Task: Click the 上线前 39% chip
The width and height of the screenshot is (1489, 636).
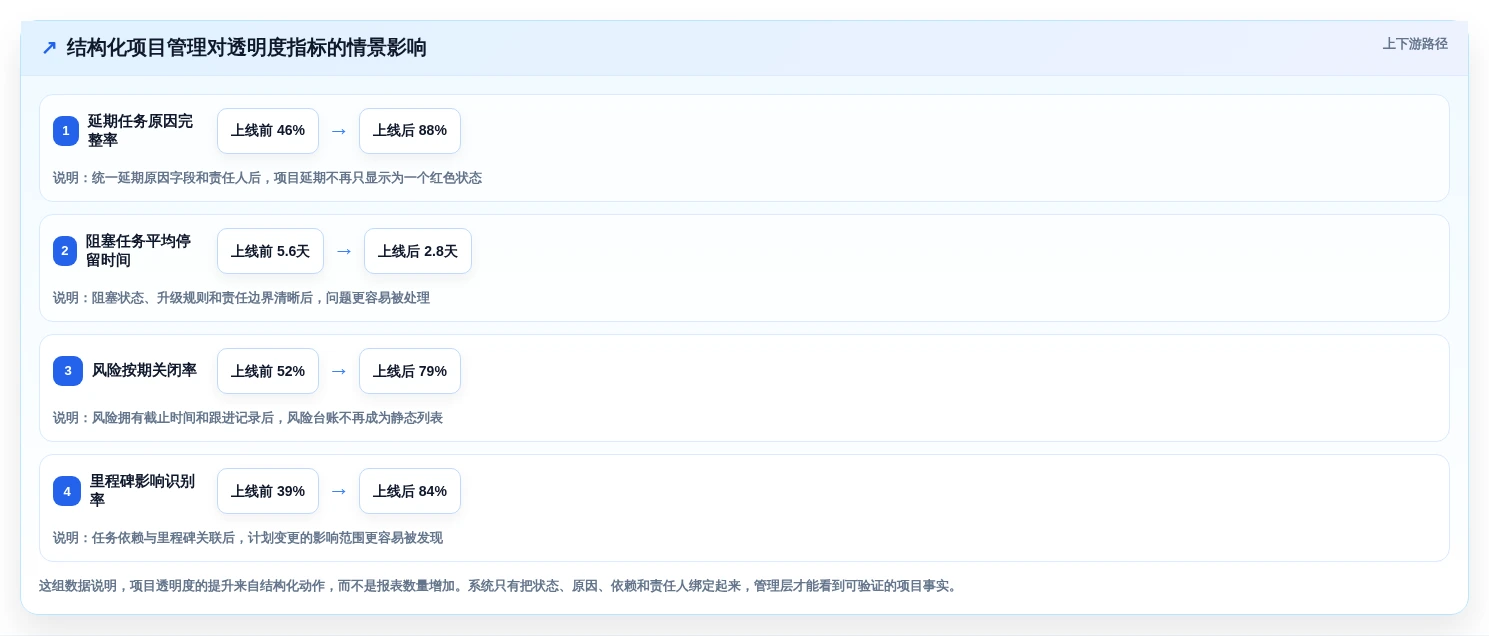Action: (x=268, y=491)
